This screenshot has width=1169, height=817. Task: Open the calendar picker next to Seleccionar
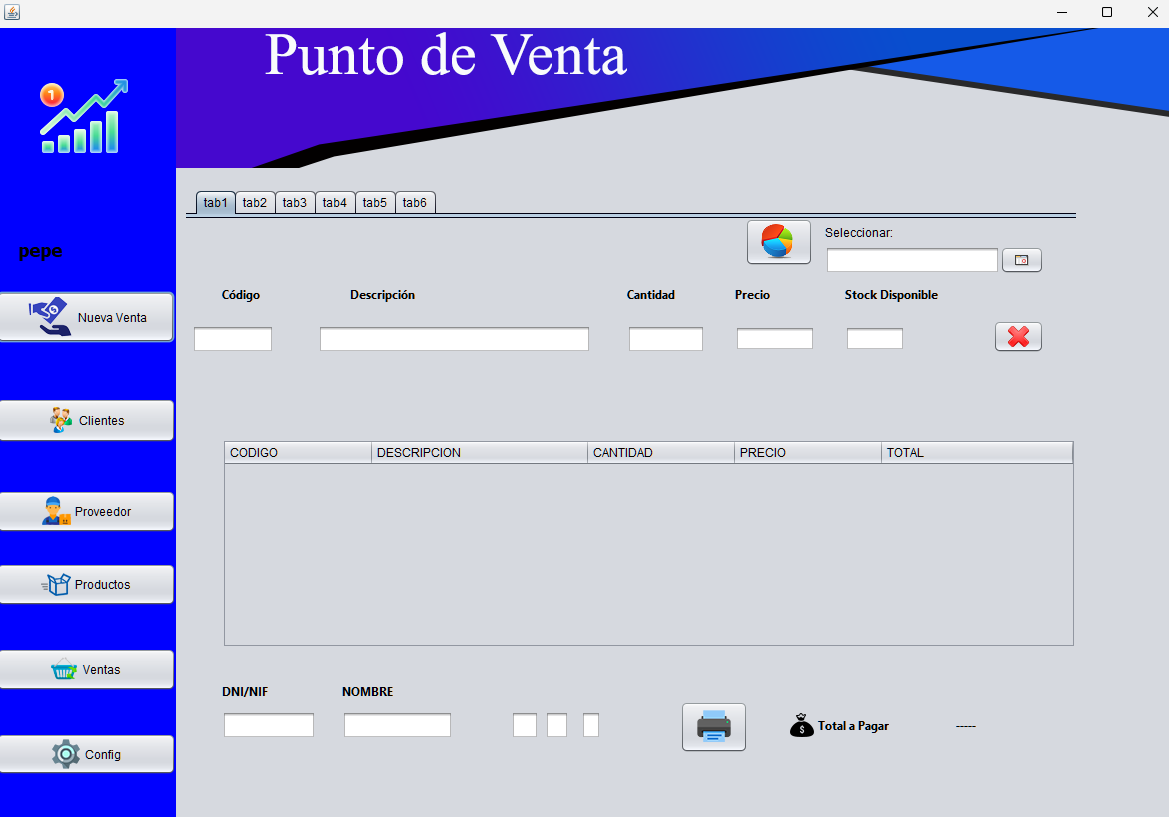1021,260
